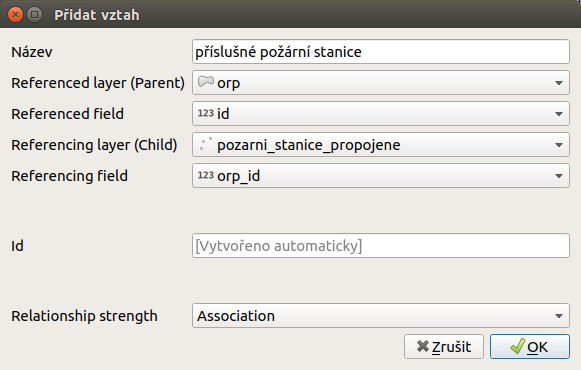The width and height of the screenshot is (581, 370).
Task: Click the Referencing field label
Action: (x=69, y=176)
